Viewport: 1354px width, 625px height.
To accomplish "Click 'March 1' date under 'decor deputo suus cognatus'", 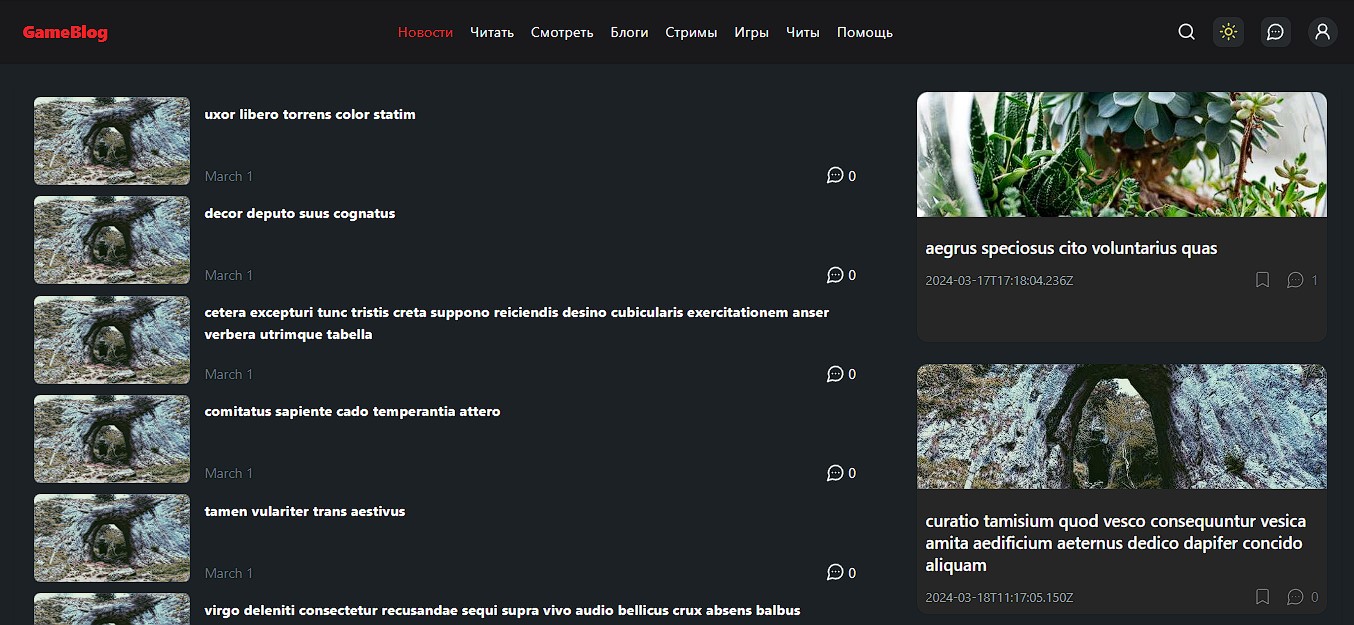I will 229,275.
